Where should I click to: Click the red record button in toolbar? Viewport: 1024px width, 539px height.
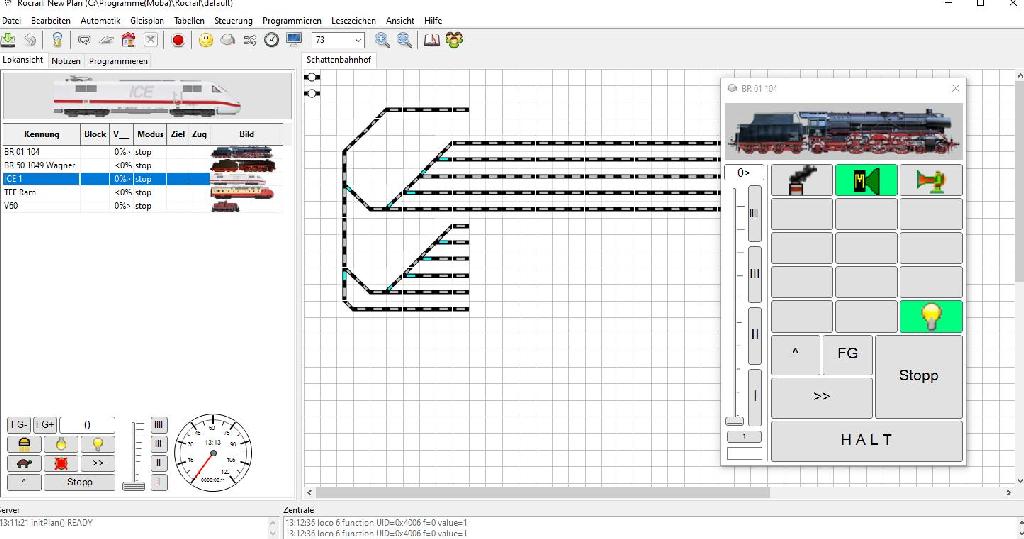click(178, 40)
